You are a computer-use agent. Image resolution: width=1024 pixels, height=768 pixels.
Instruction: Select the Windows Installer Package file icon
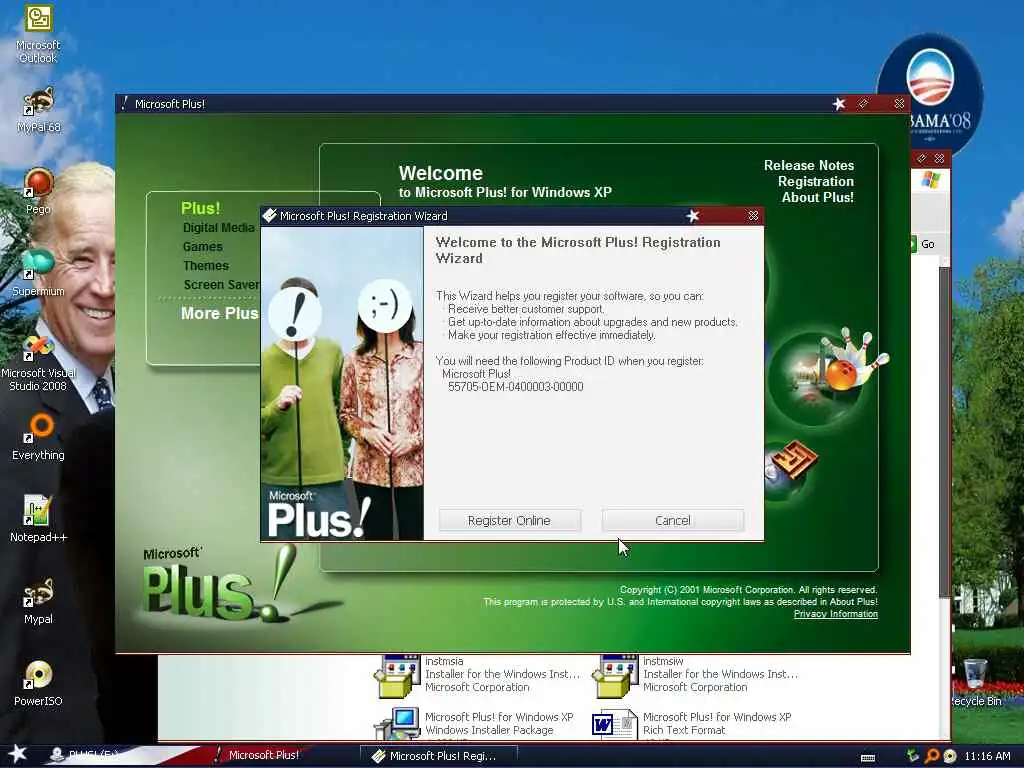[397, 724]
